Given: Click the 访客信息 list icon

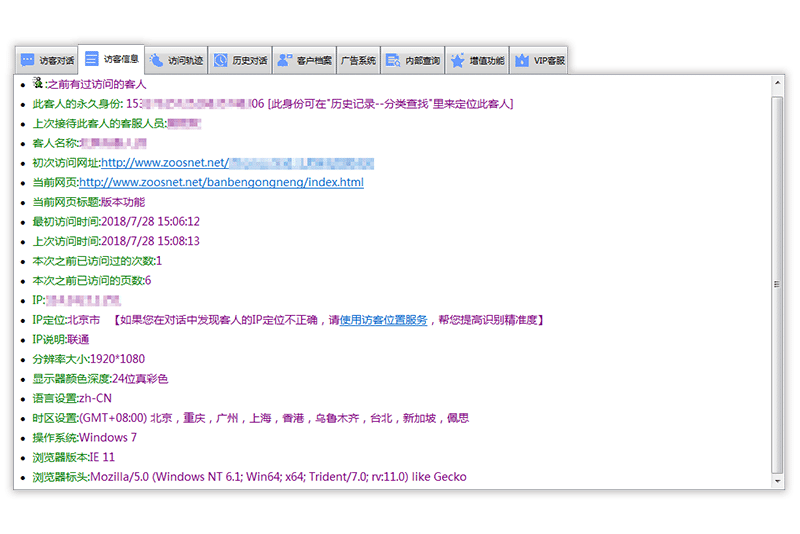Looking at the screenshot, I should pos(92,59).
